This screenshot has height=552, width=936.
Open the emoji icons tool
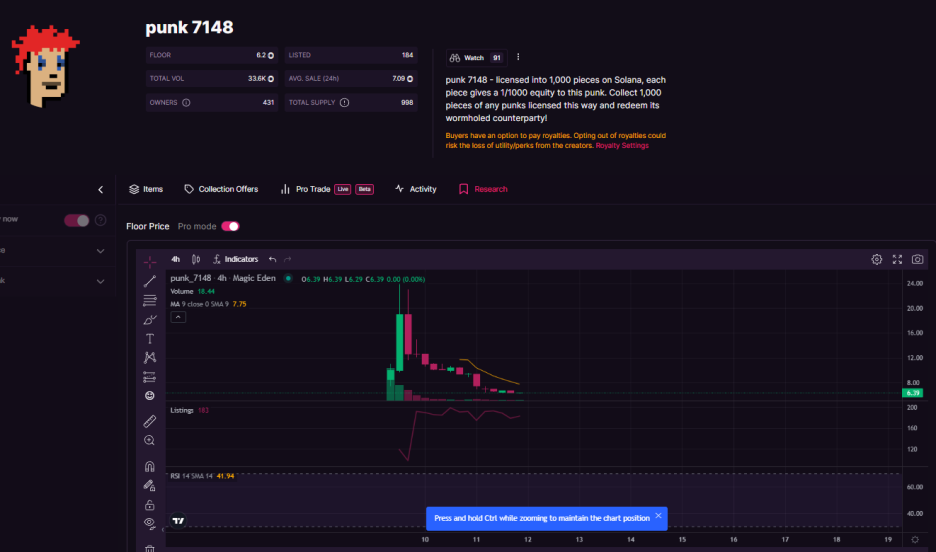(150, 396)
